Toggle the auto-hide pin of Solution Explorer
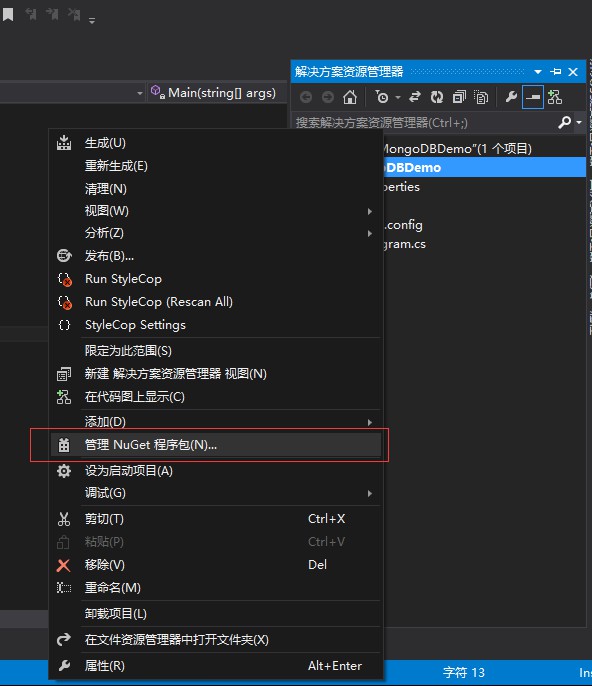Screen dimensions: 592x686 (556, 72)
